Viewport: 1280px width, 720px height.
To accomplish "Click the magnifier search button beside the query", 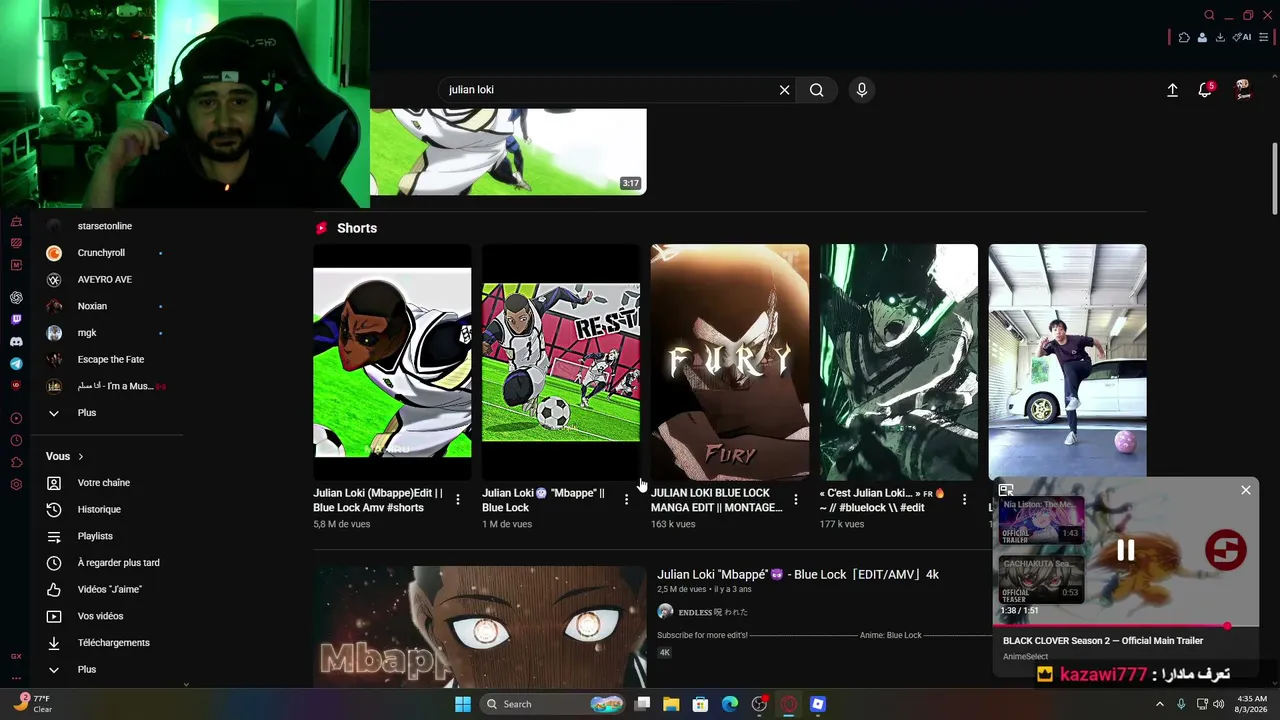I will pos(817,90).
